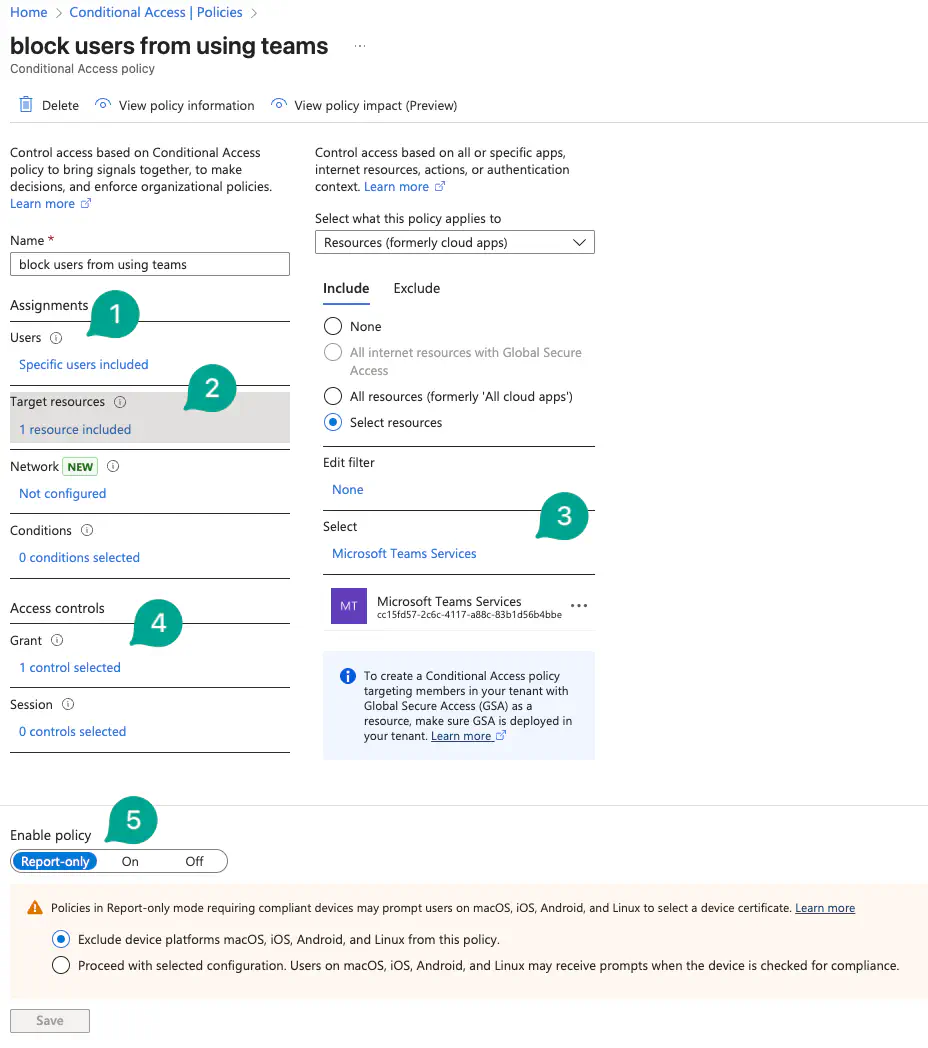The width and height of the screenshot is (928, 1048).
Task: Click the purple MT app icon
Action: (x=349, y=606)
